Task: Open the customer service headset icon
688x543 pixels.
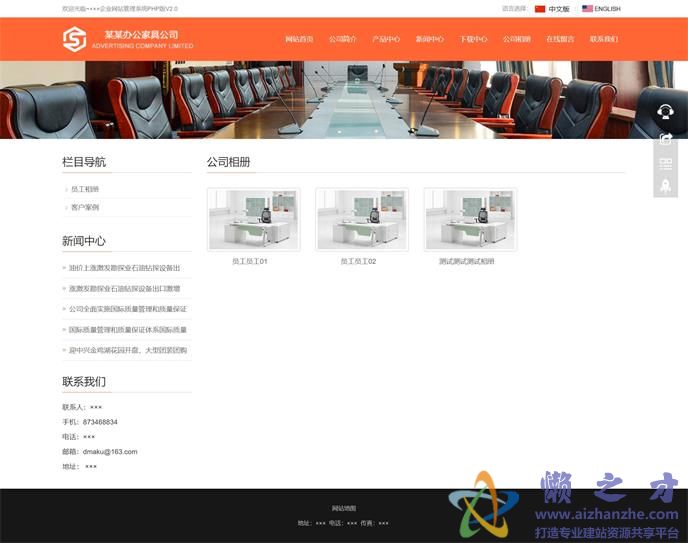Action: click(x=665, y=112)
